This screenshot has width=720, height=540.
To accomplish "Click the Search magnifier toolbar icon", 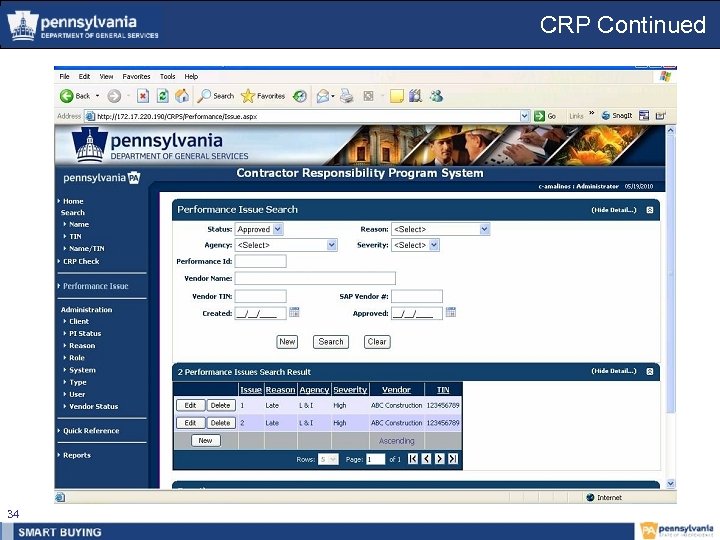I will tap(204, 96).
